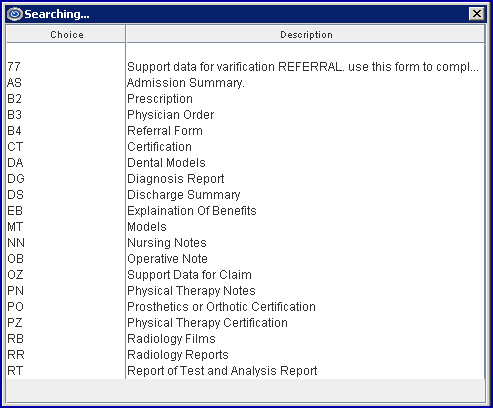Viewport: 493px width, 408px height.
Task: Select the B4 Referral Form entry
Action: click(246, 131)
